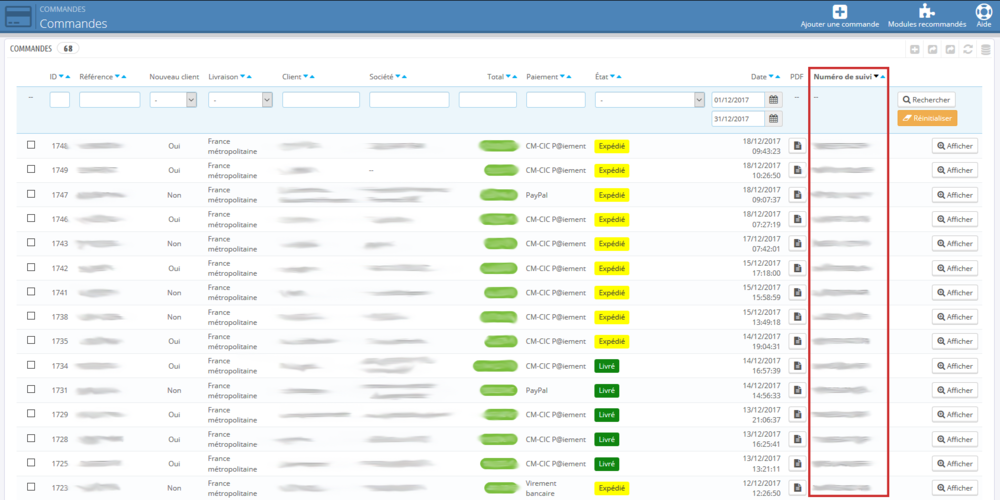Click the refresh list icon in toolbar
The width and height of the screenshot is (1000, 500).
coord(968,49)
